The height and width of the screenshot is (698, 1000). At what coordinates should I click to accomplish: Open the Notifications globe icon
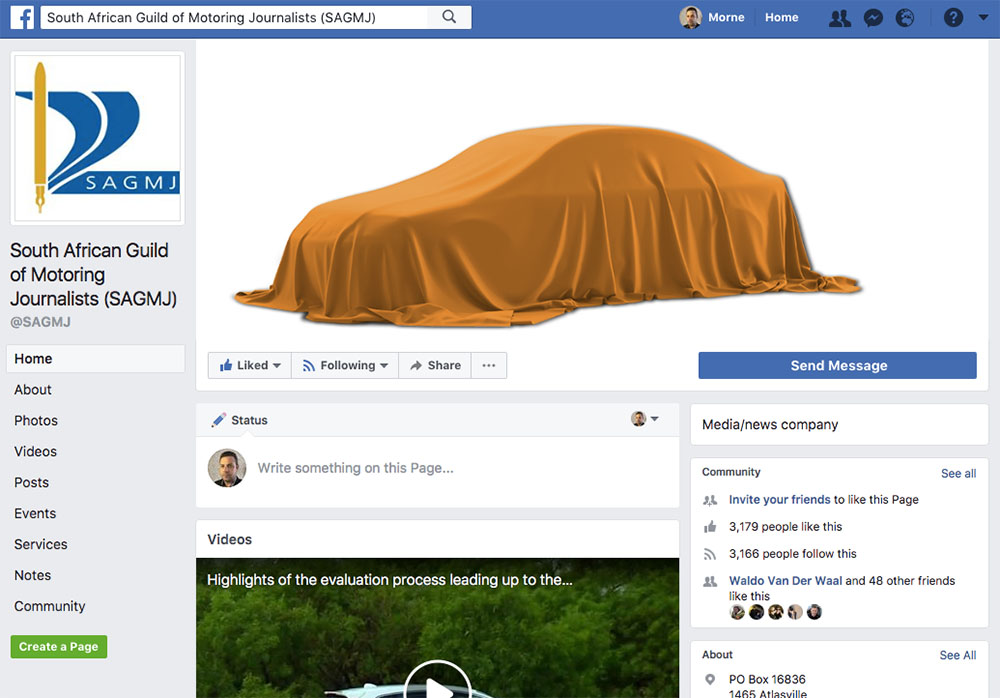(905, 18)
